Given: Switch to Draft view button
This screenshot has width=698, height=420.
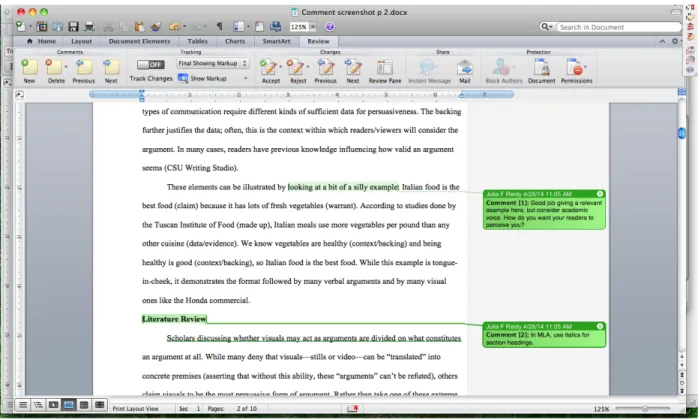Looking at the screenshot, I should click(x=23, y=405).
